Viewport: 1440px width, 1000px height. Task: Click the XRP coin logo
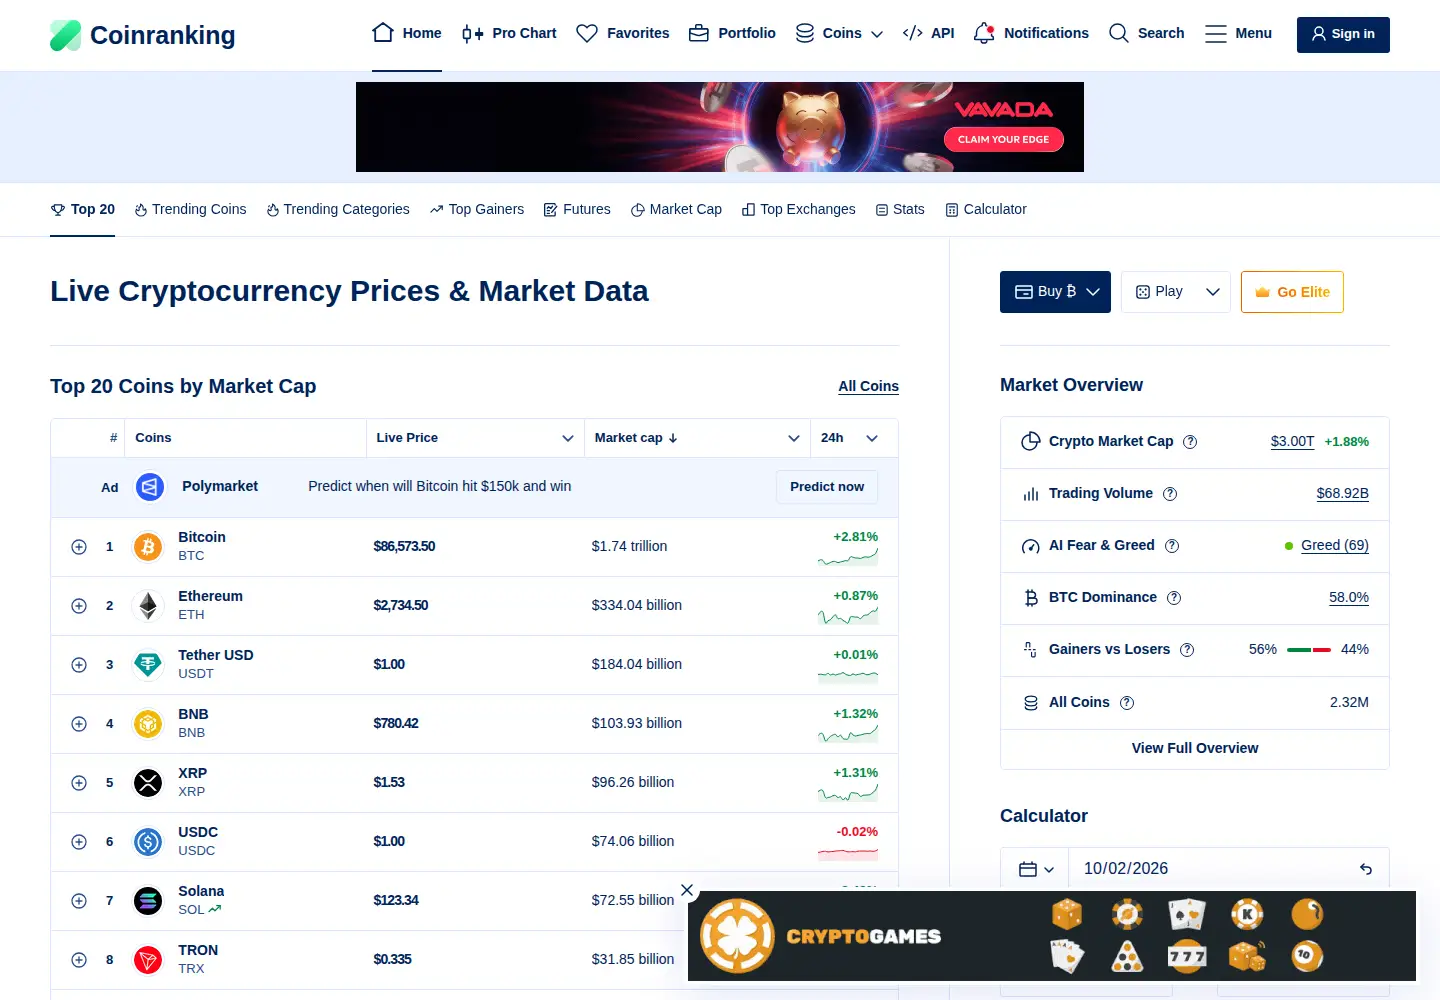coord(148,783)
